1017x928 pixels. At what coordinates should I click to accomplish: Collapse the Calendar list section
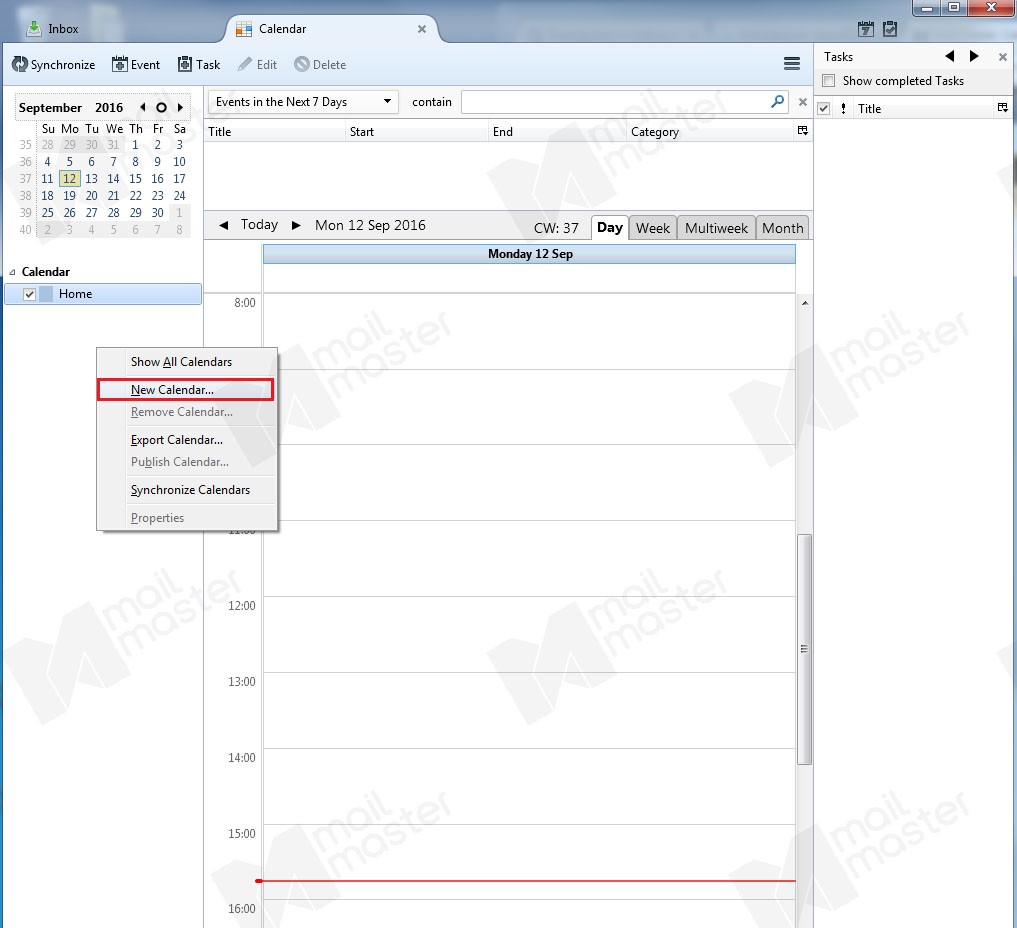pyautogui.click(x=12, y=272)
